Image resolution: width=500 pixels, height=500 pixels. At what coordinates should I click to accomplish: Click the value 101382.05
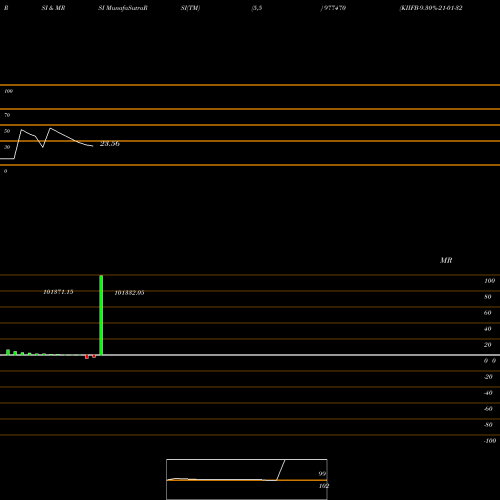[x=129, y=293]
